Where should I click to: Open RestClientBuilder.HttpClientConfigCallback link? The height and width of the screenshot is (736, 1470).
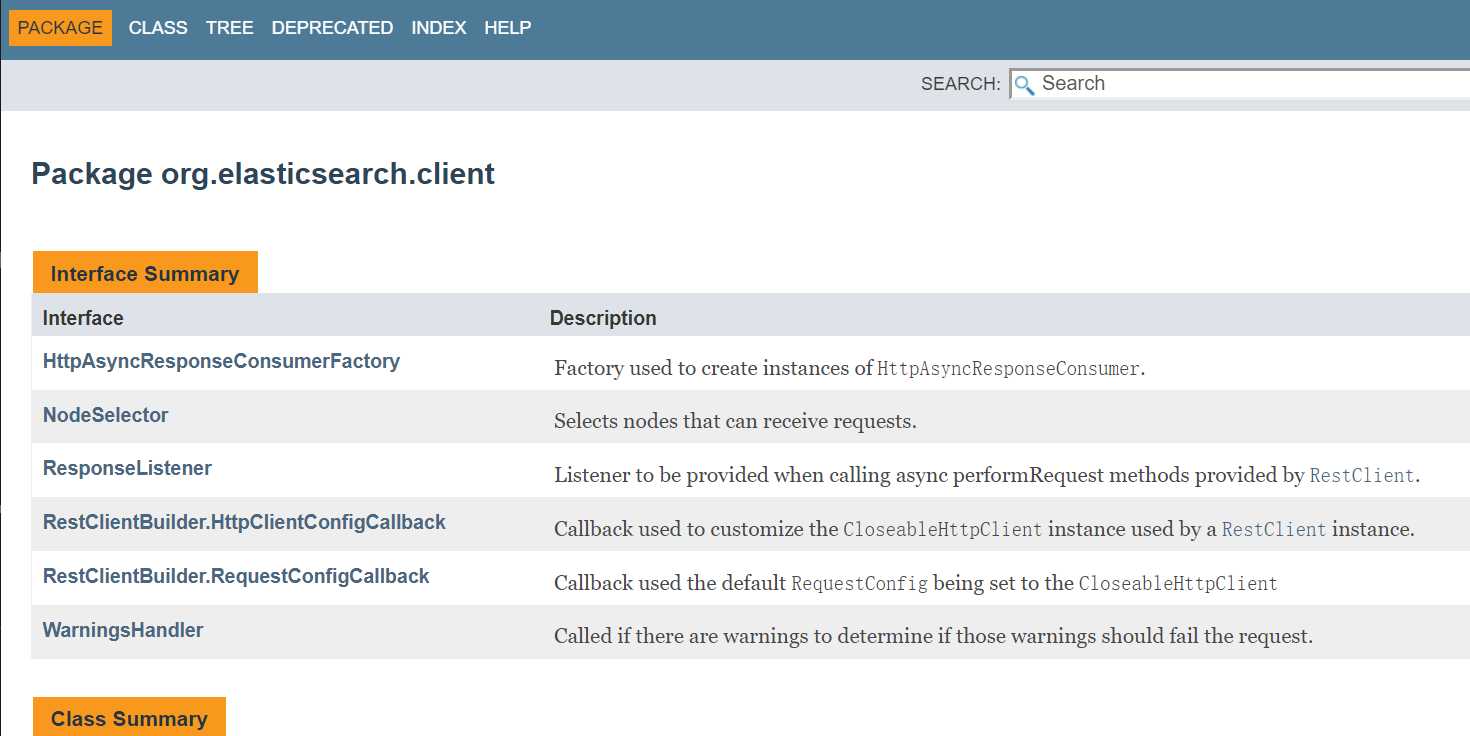244,522
